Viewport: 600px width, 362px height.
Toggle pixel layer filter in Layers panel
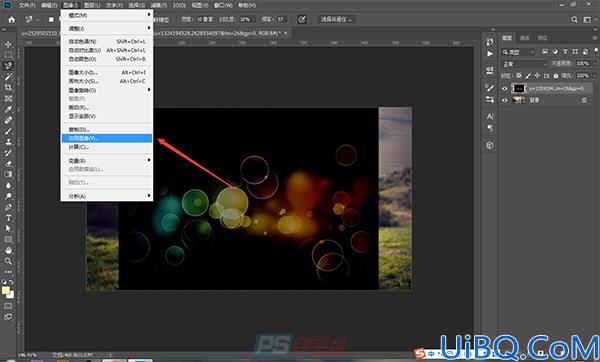(x=545, y=52)
